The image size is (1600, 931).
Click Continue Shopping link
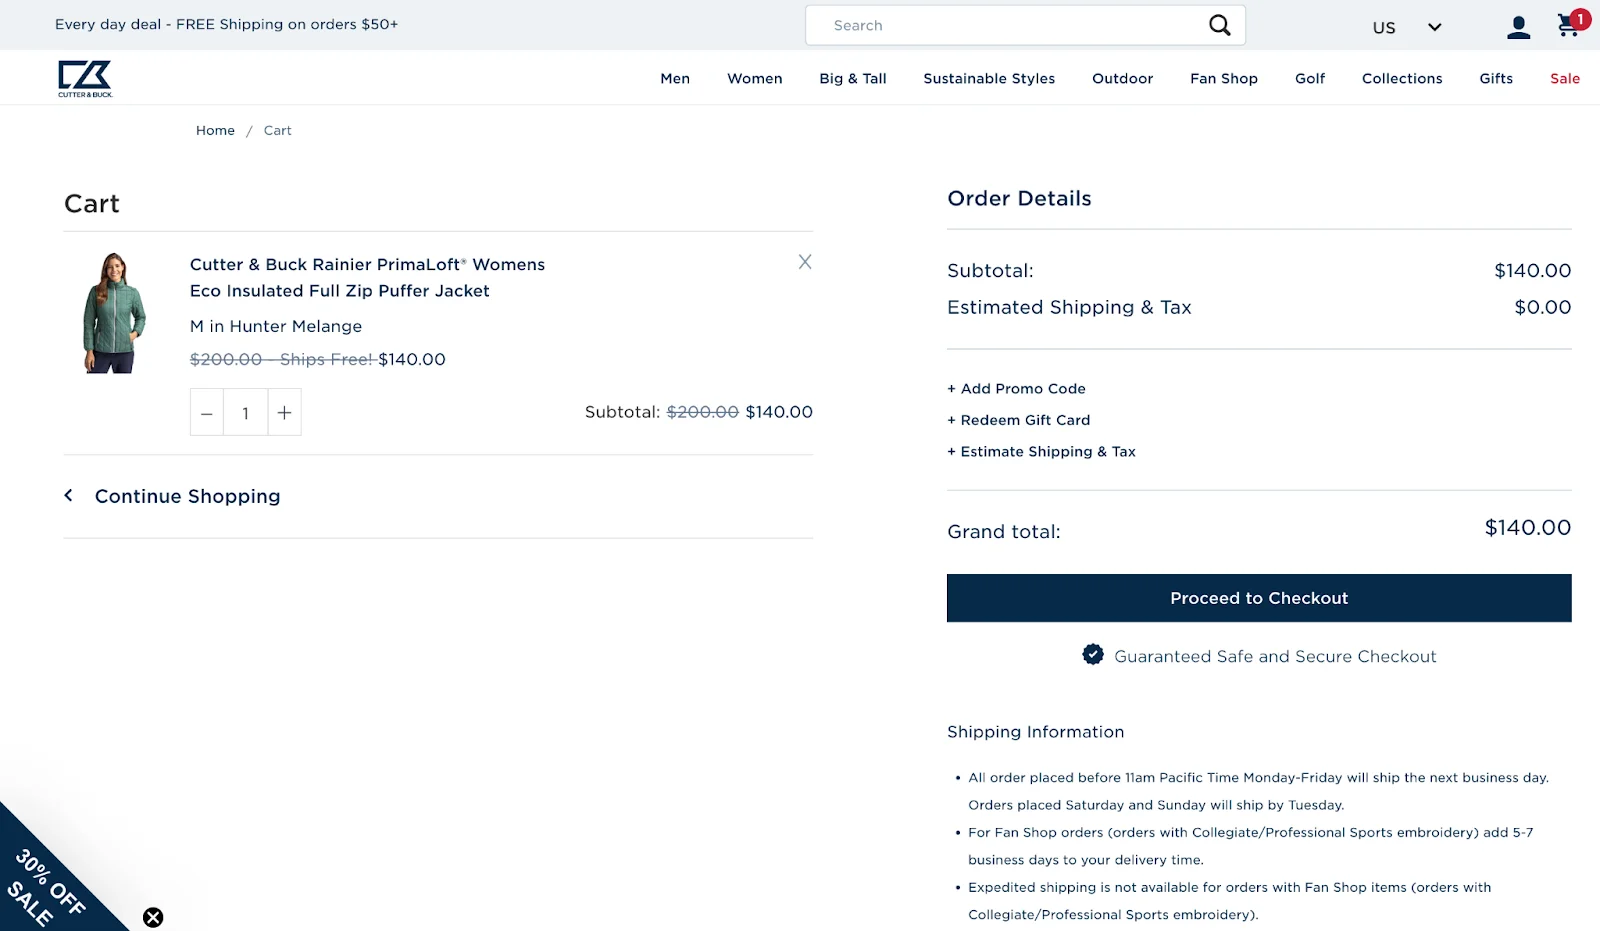coord(187,496)
